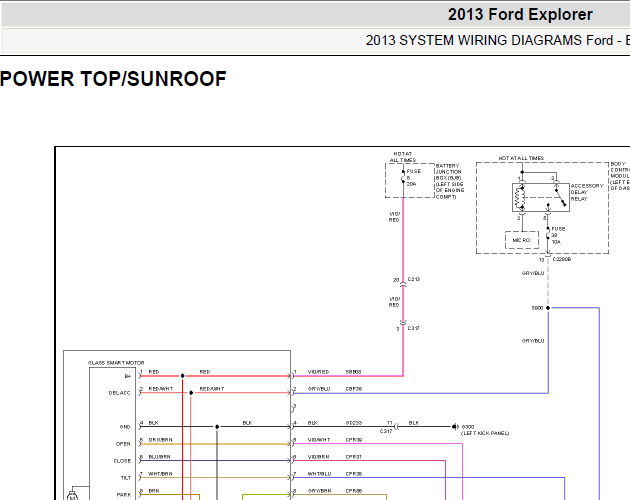Viewport: 630px width, 500px height.
Task: Select the 'TILT' terminal label
Action: pyautogui.click(x=126, y=478)
